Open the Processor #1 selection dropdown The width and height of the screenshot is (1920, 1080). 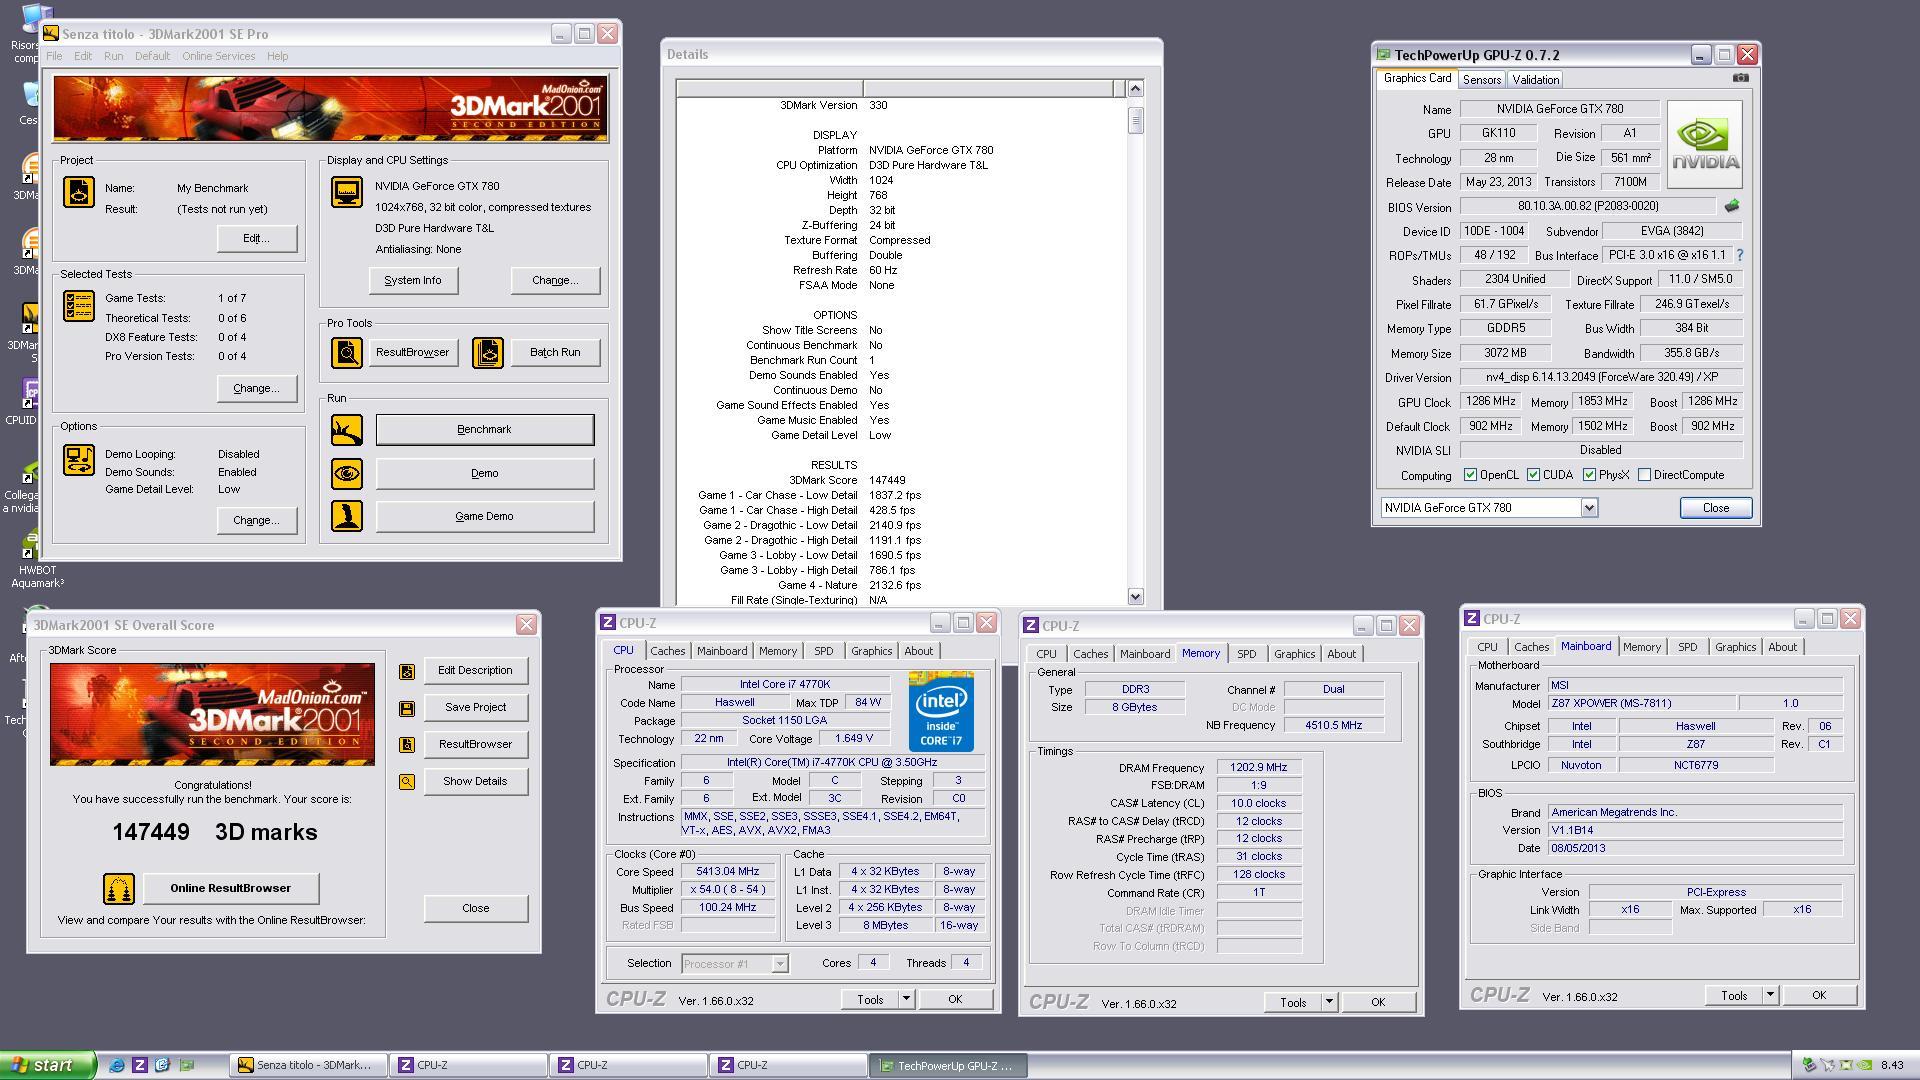coord(780,964)
